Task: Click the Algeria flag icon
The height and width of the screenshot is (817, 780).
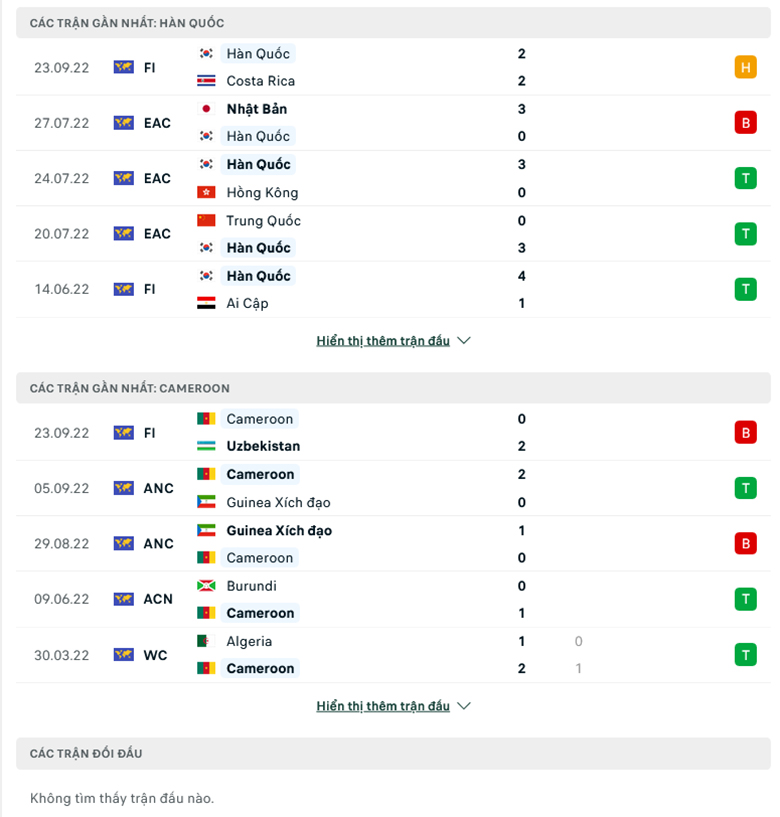Action: click(x=206, y=641)
